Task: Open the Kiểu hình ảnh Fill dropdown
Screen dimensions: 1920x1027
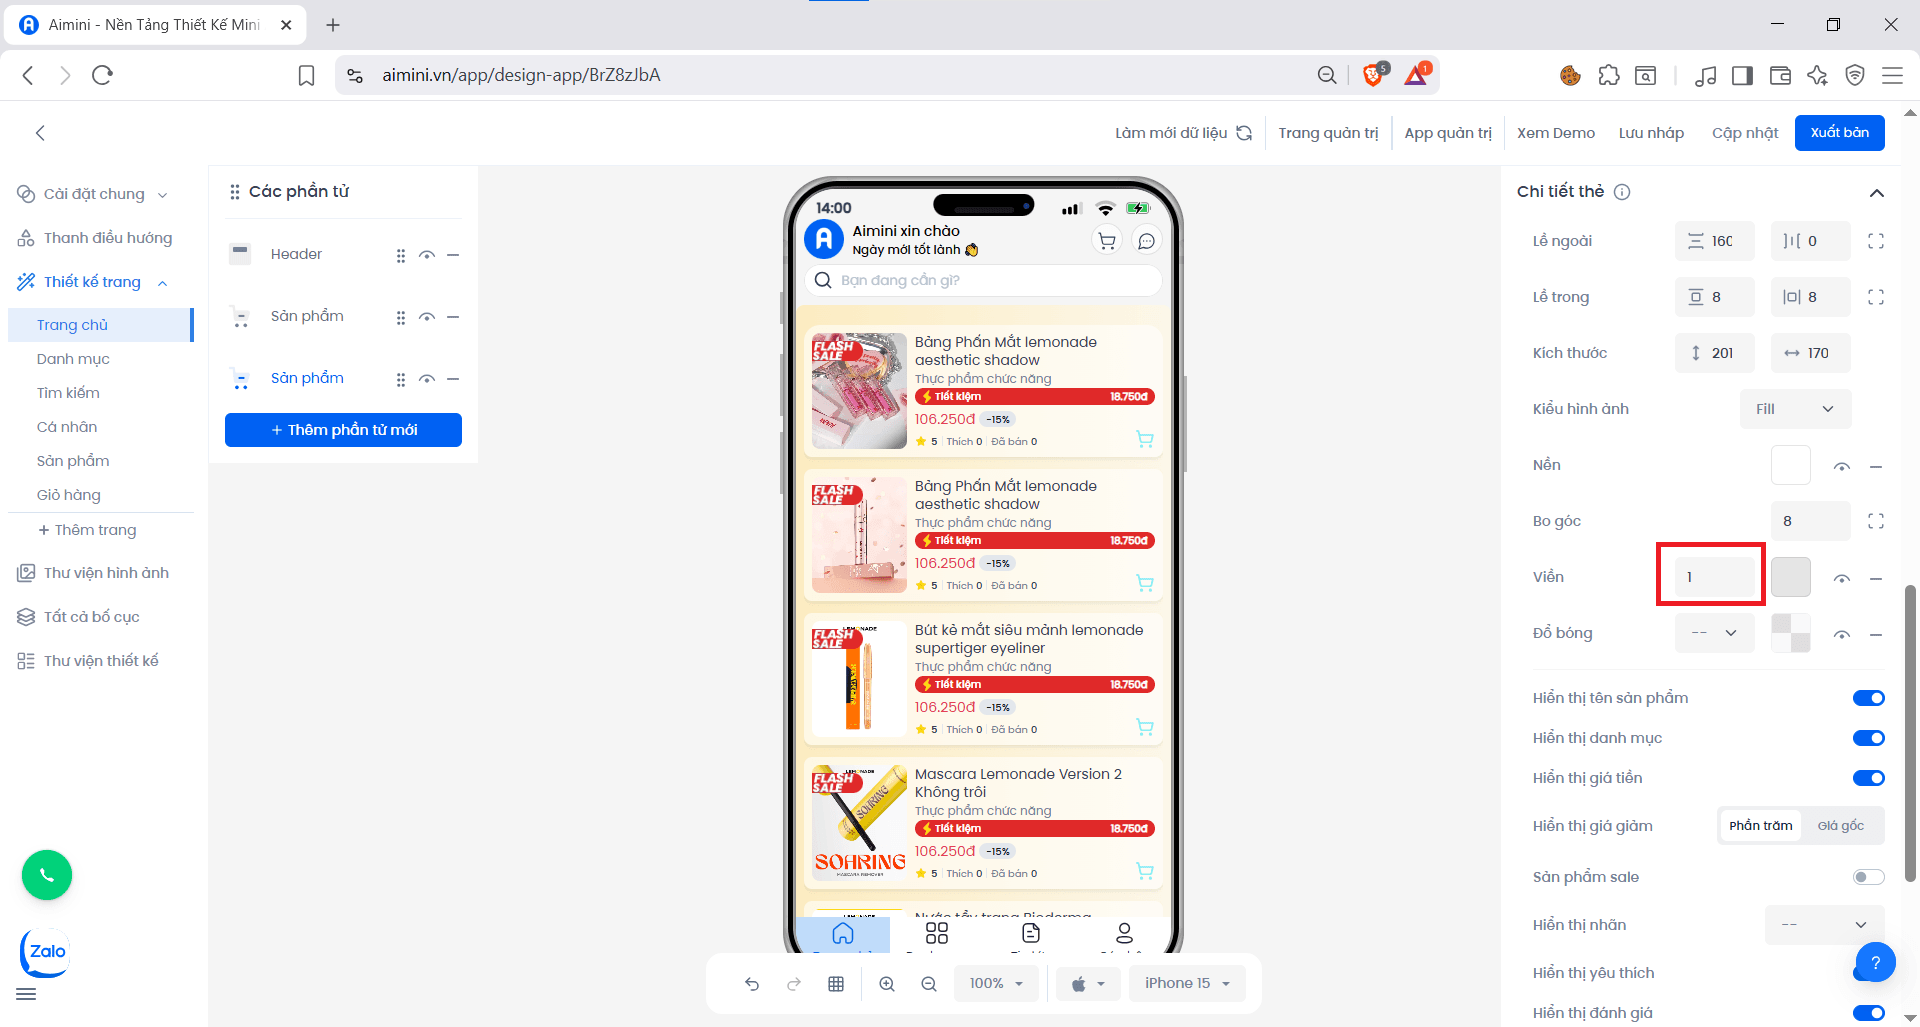Action: [1795, 409]
